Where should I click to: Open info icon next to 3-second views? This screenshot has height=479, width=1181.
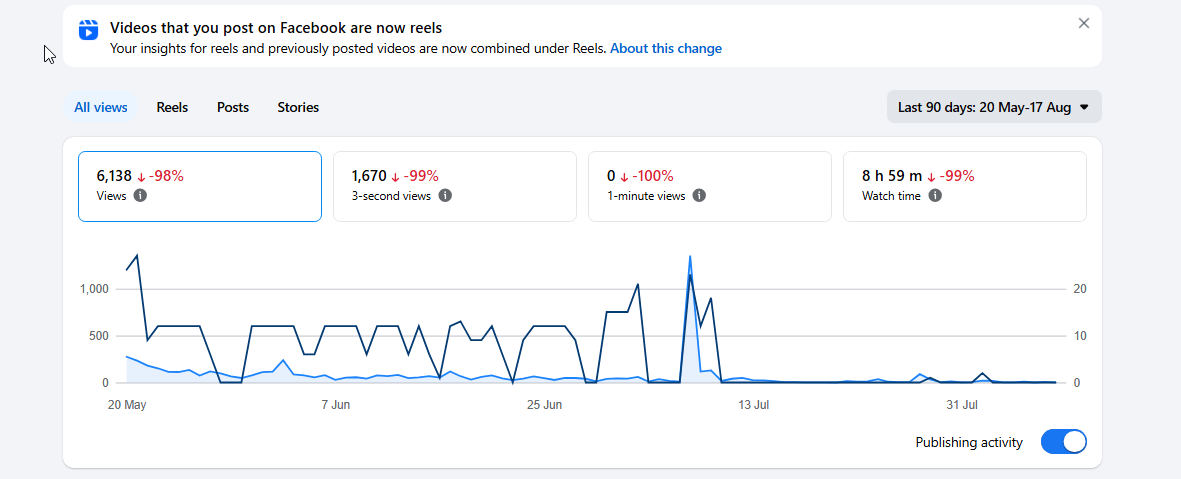click(x=445, y=196)
